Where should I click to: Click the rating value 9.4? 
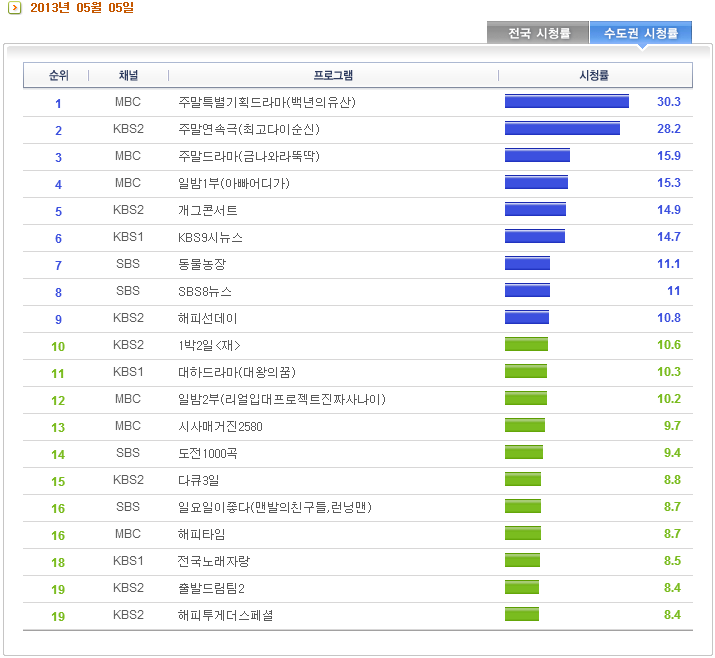click(x=672, y=452)
